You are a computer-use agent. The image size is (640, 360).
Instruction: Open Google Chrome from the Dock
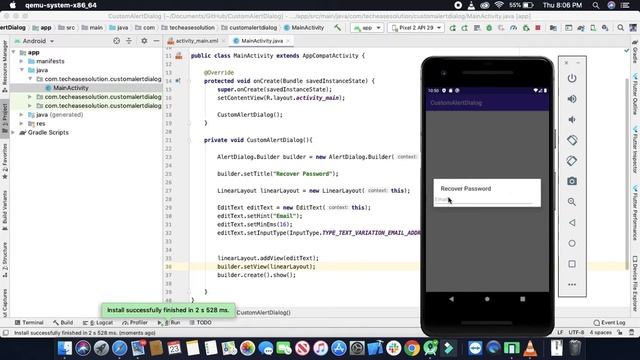pyautogui.click(x=412, y=348)
